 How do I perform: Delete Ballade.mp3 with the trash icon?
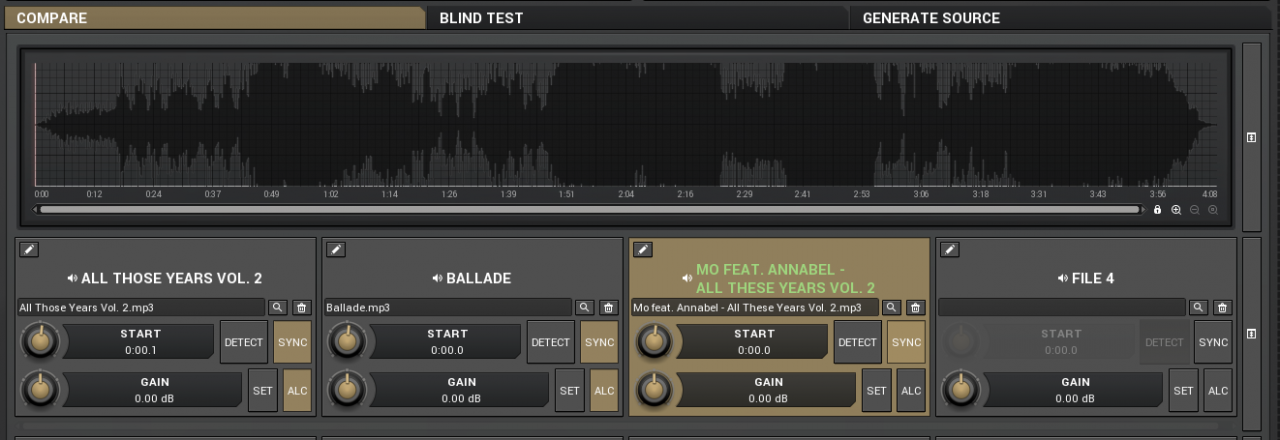pos(609,307)
